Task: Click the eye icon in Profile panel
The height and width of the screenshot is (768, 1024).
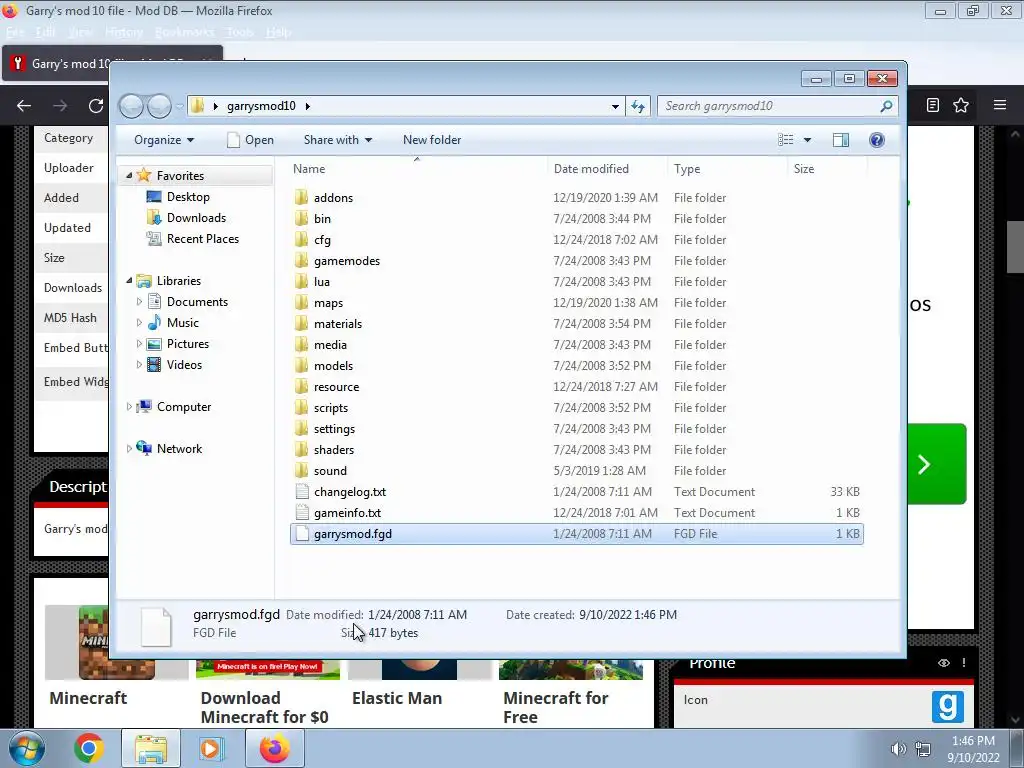Action: point(944,663)
